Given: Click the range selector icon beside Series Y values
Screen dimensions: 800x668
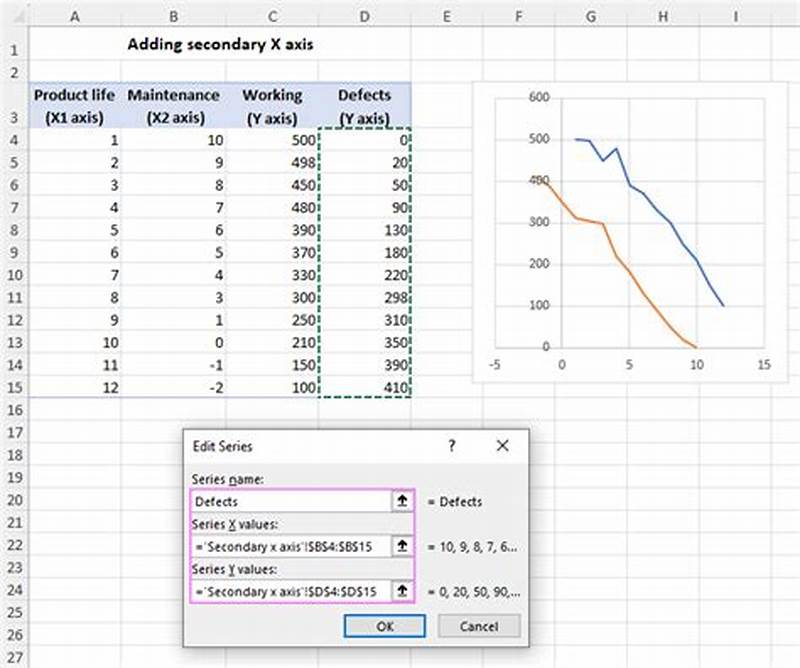Looking at the screenshot, I should [403, 589].
